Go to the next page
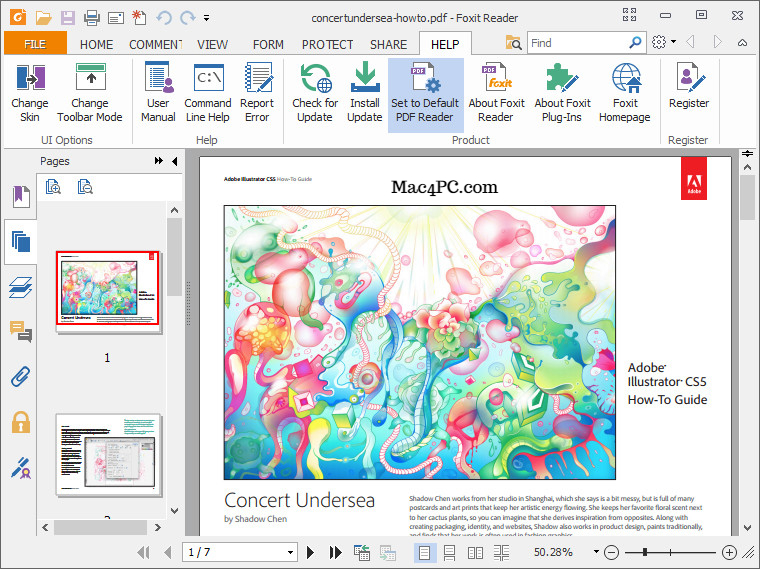 coord(310,552)
